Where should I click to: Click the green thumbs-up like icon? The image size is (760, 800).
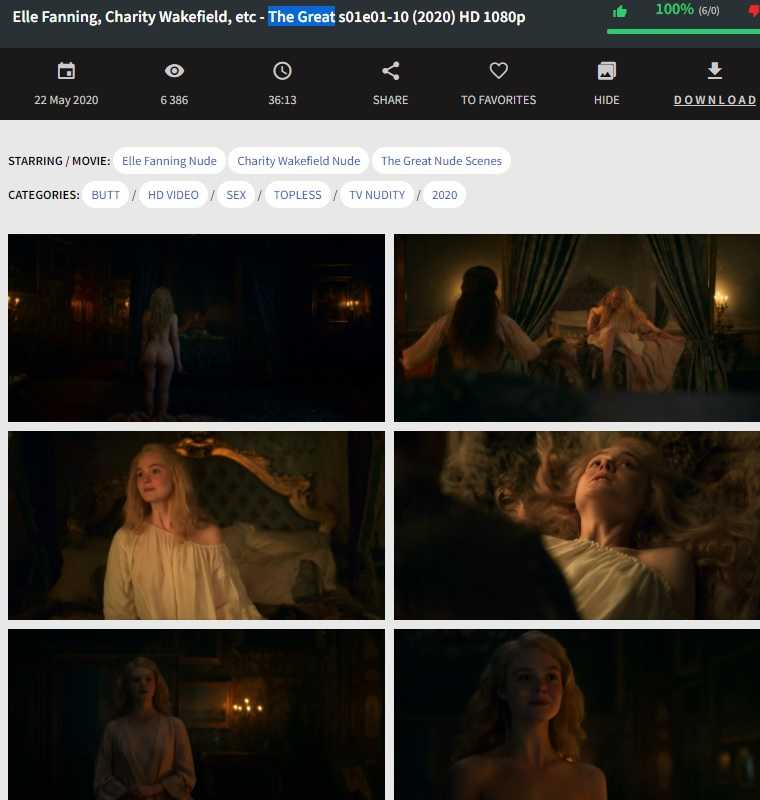(x=620, y=11)
